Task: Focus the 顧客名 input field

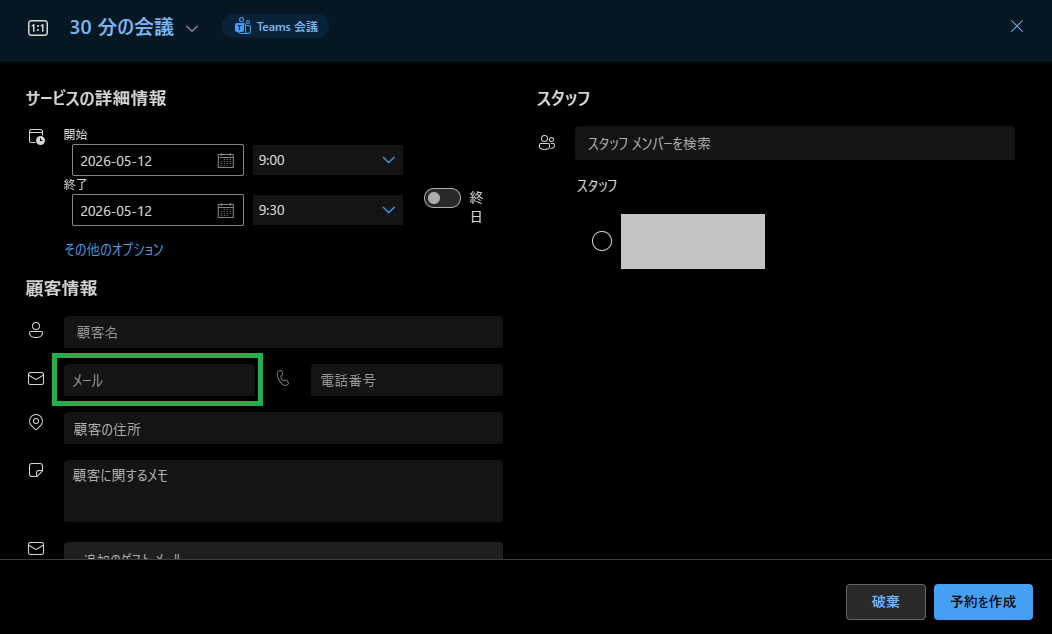Action: click(283, 332)
